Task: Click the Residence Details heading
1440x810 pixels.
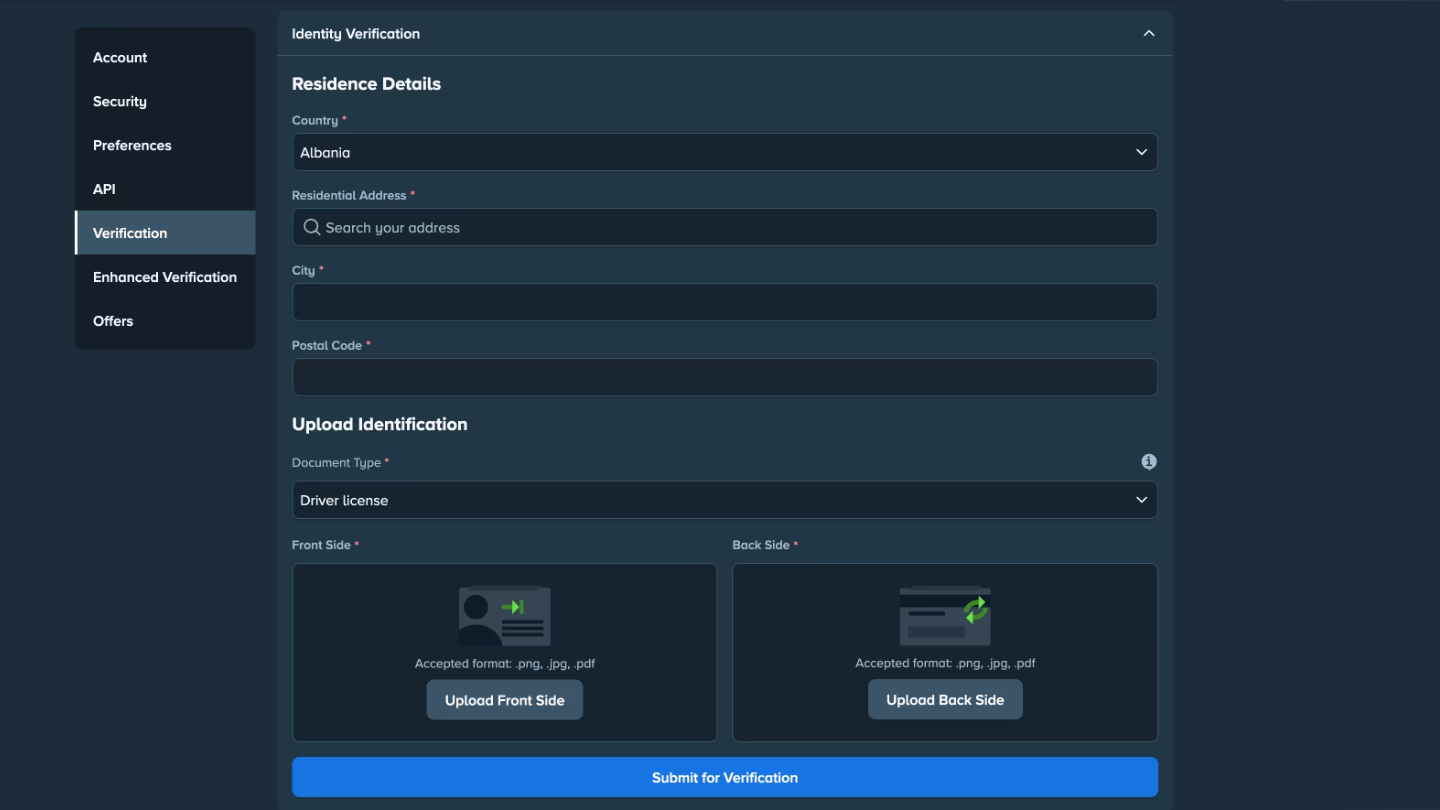Action: tap(366, 84)
